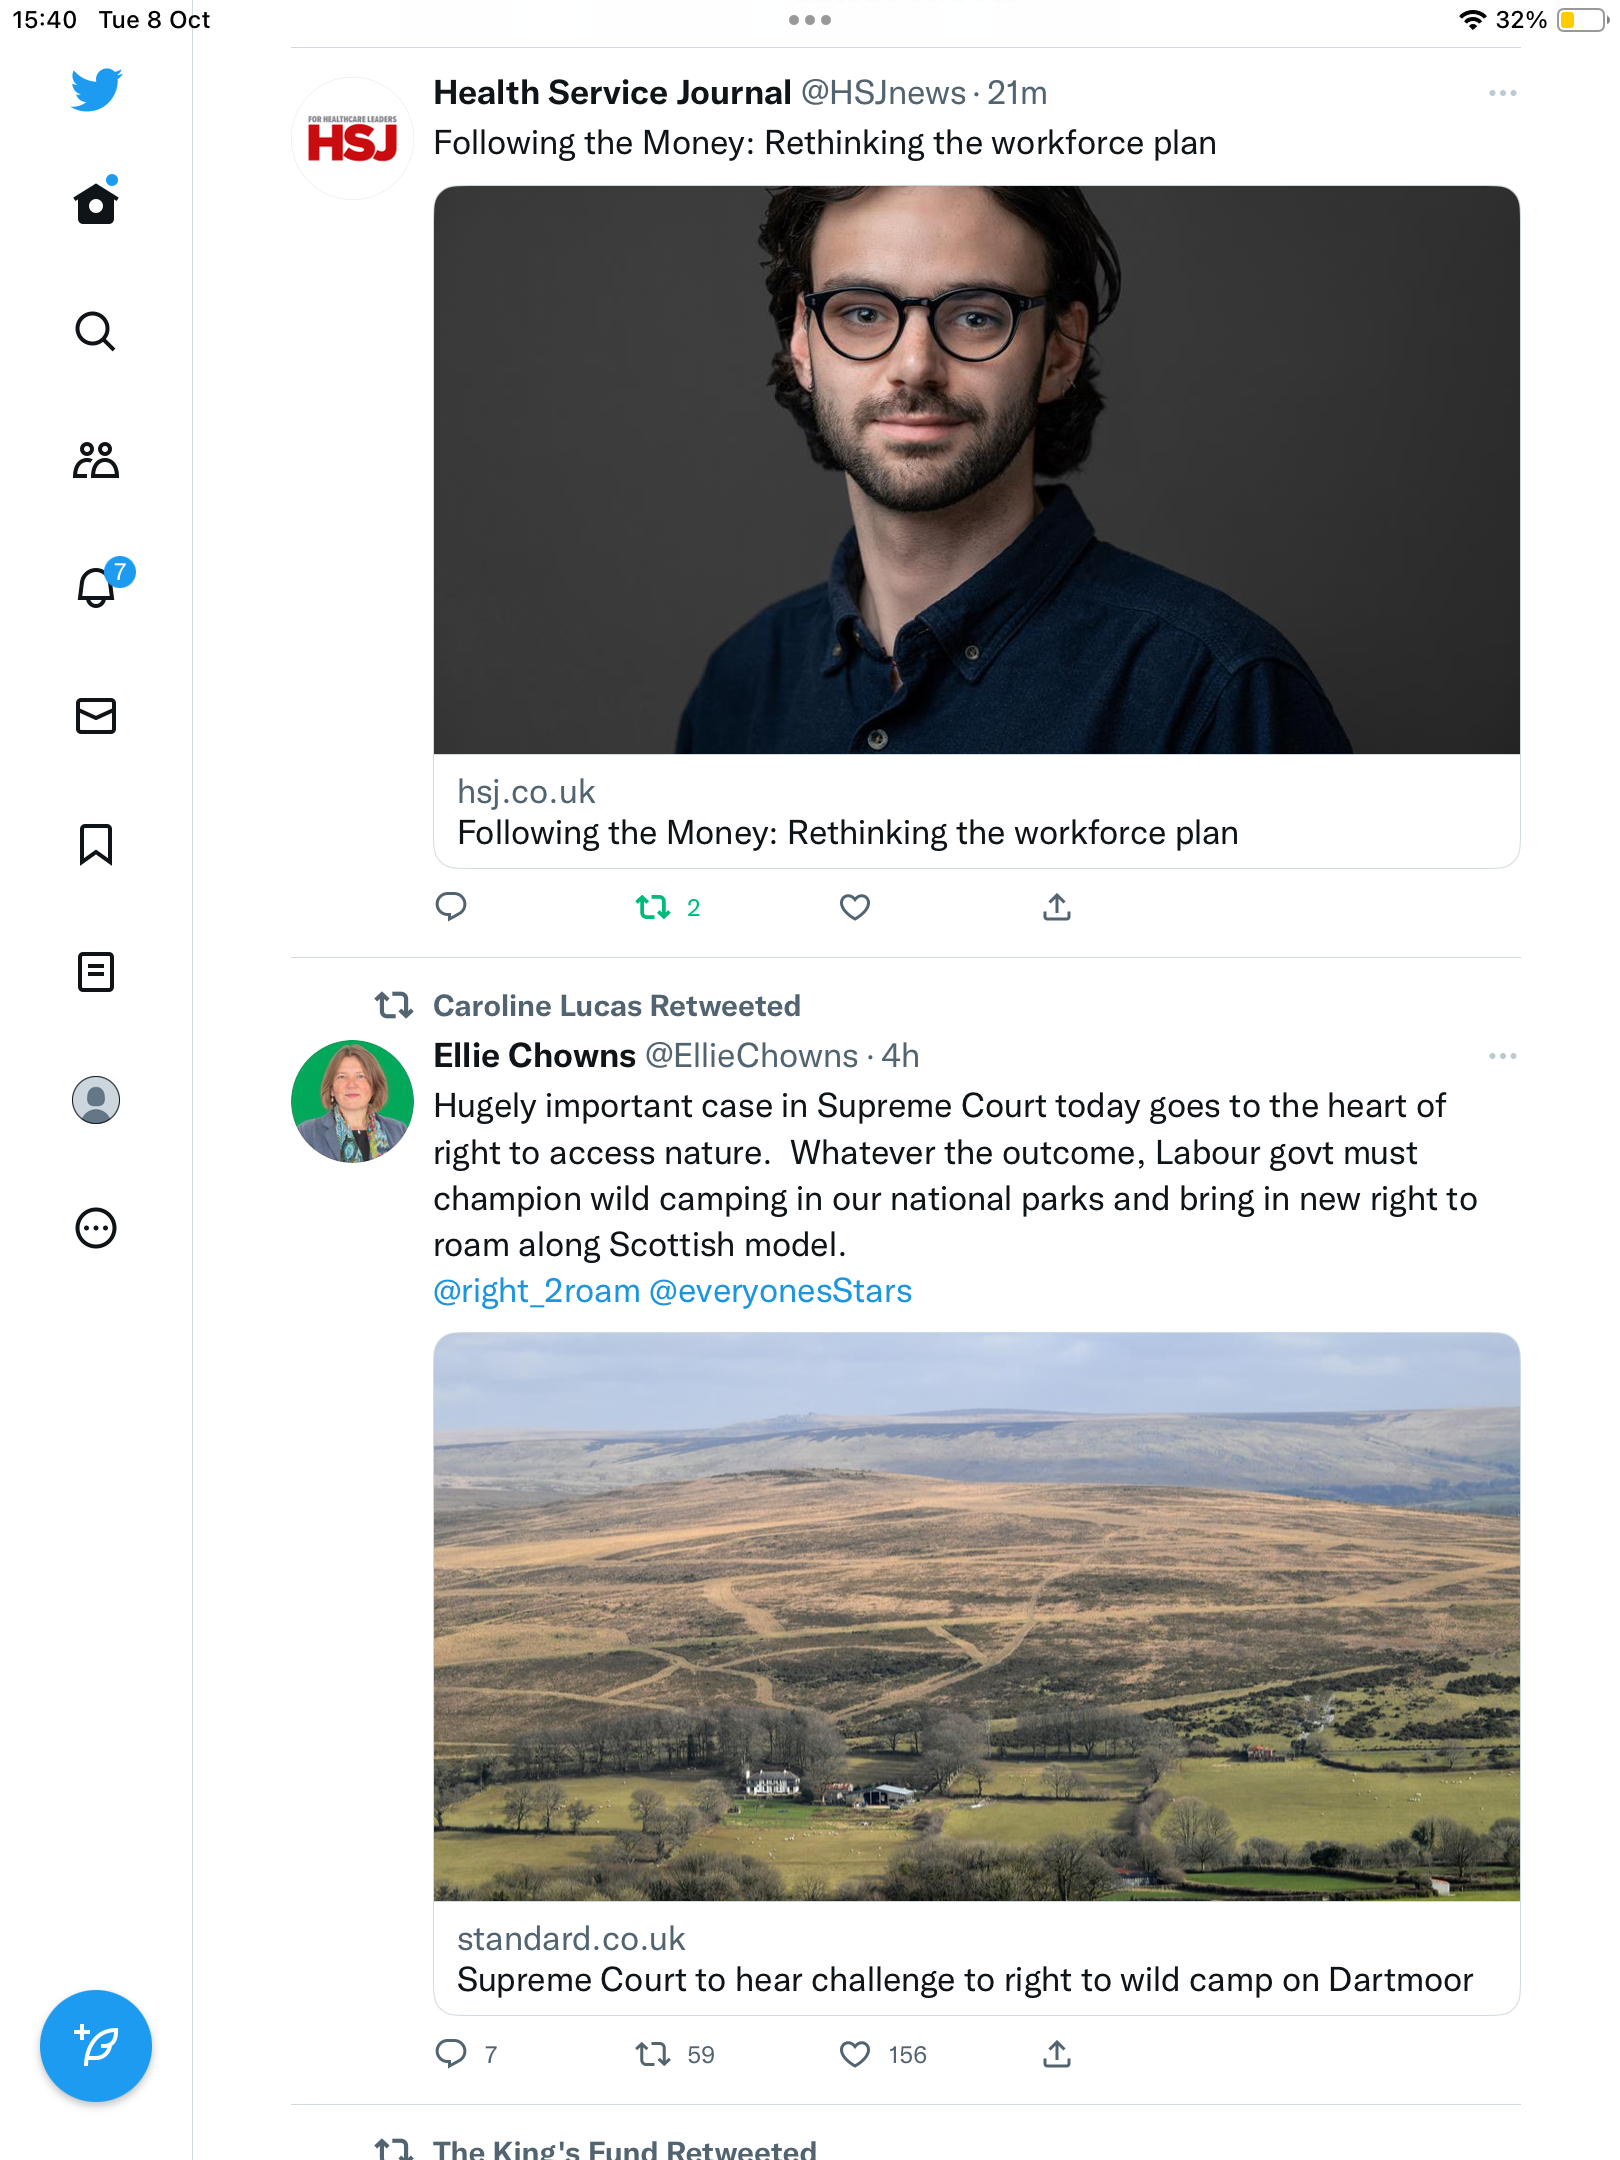This screenshot has width=1620, height=2160.
Task: Open the @everyonesStars mention link
Action: pos(781,1291)
